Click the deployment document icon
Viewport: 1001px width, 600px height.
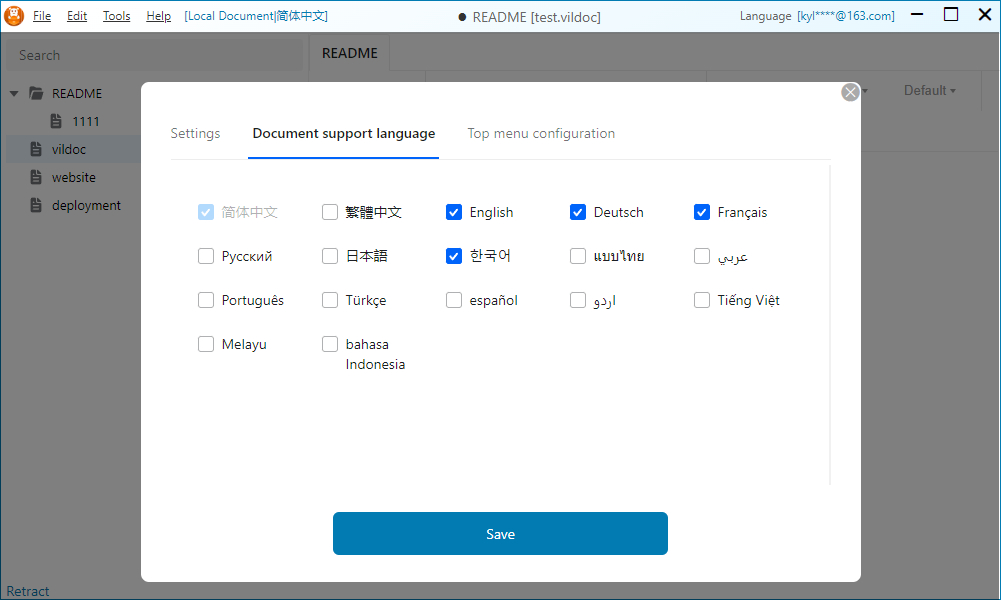[x=36, y=205]
